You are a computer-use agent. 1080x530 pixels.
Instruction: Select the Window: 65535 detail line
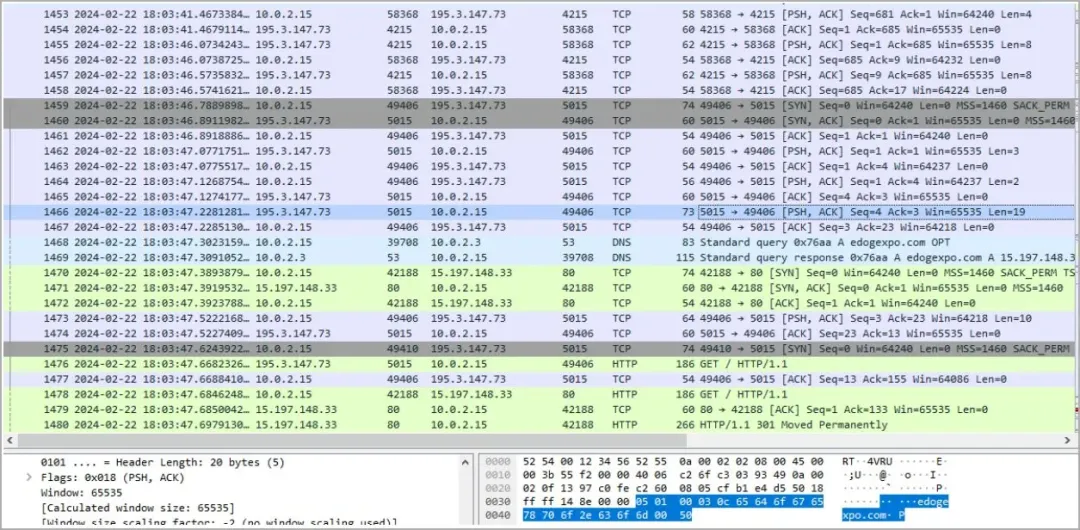(x=81, y=493)
